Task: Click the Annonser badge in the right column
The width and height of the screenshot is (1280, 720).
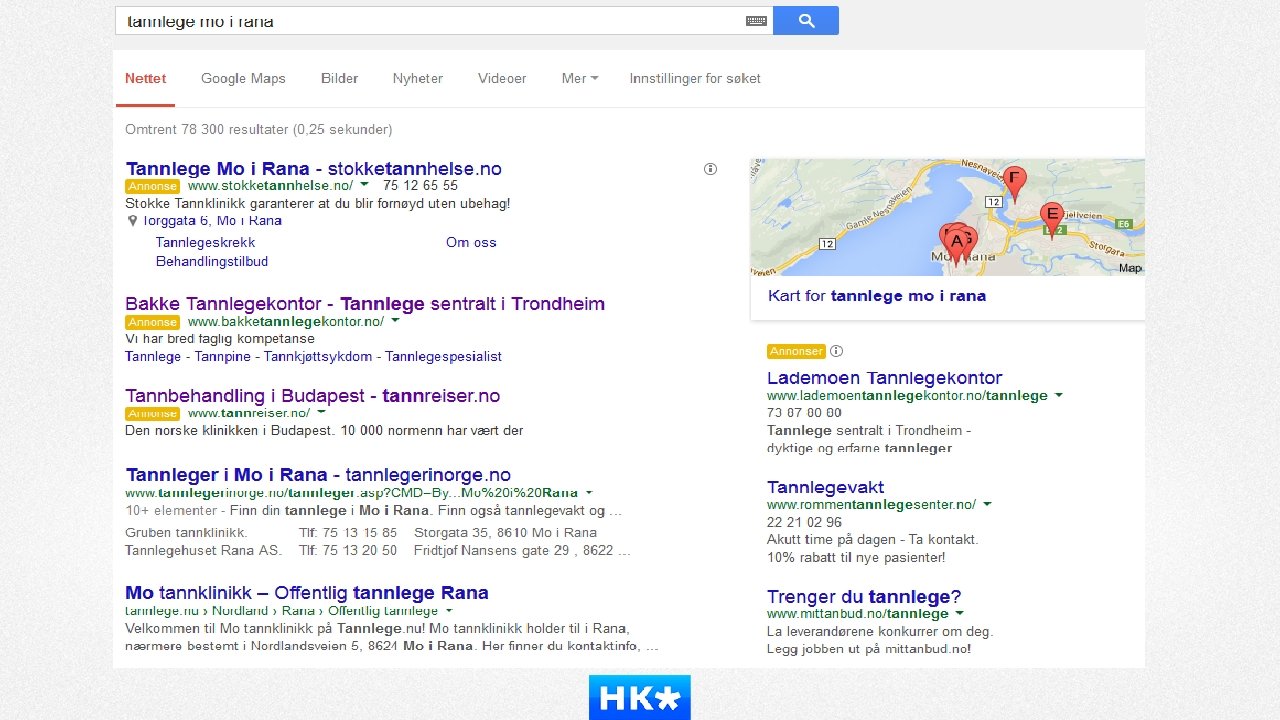Action: [x=796, y=351]
